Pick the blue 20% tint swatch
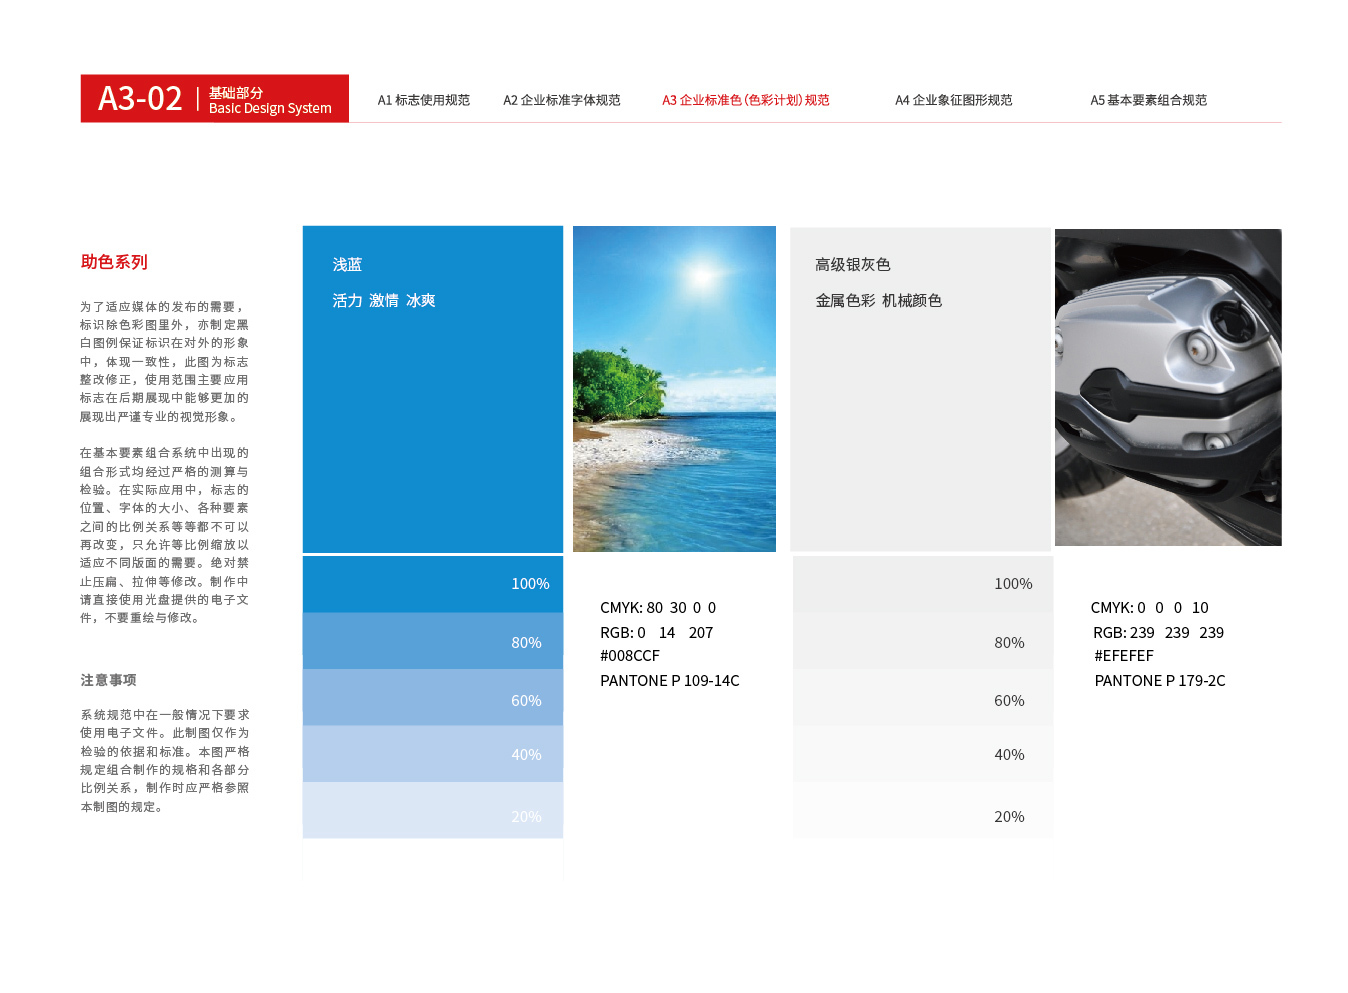This screenshot has height=993, width=1348. pos(433,810)
